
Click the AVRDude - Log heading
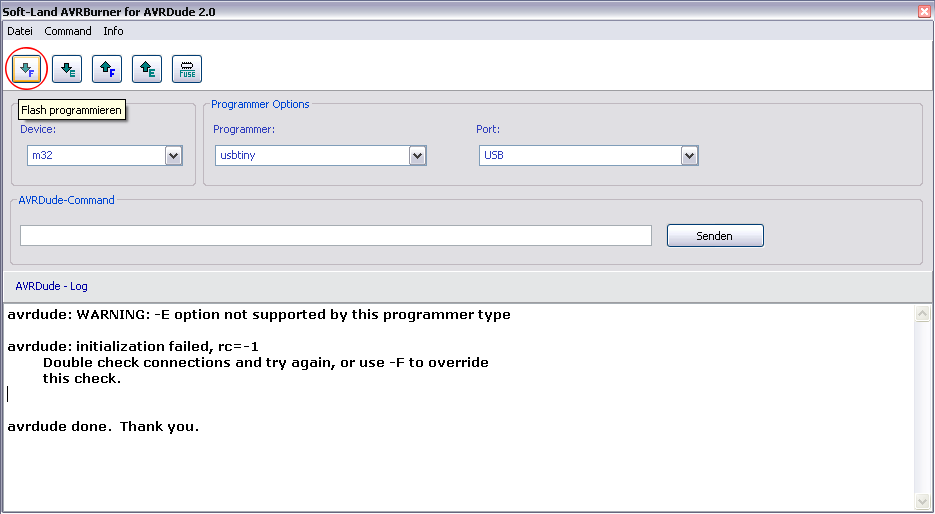[x=51, y=286]
